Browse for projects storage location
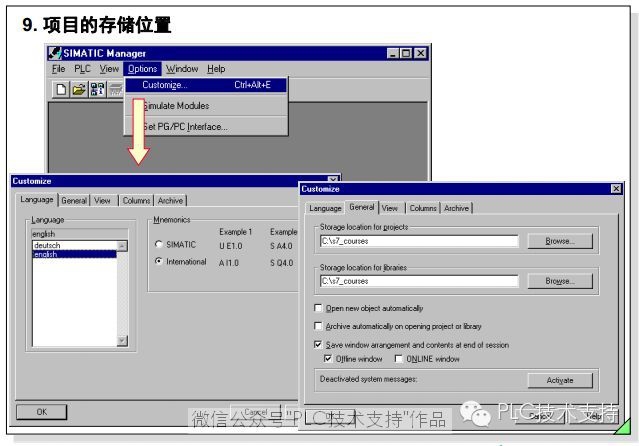The image size is (639, 446). click(x=560, y=241)
